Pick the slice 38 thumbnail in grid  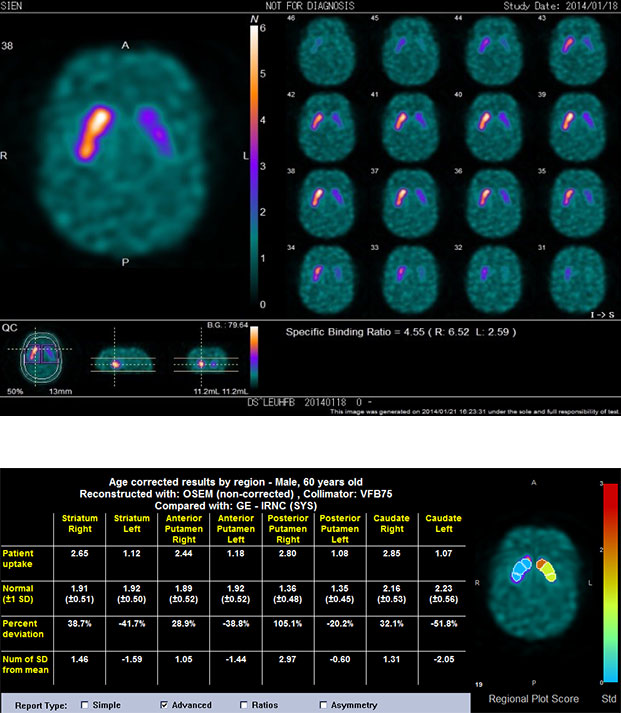(x=327, y=204)
